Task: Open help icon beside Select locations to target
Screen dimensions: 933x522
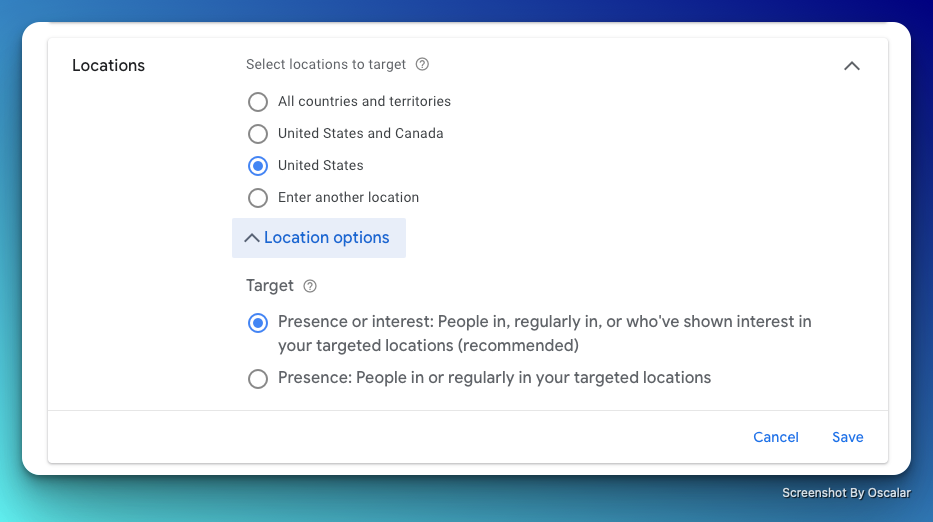Action: tap(422, 64)
